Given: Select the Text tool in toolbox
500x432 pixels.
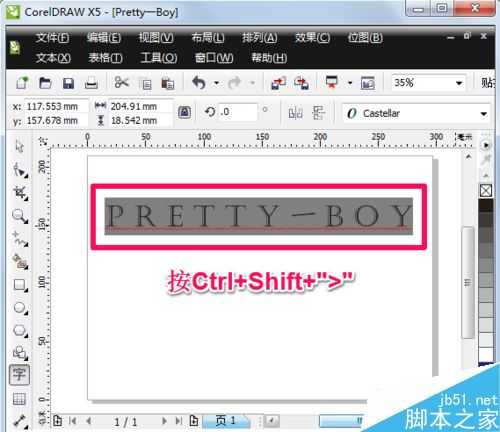Looking at the screenshot, I should tap(19, 375).
